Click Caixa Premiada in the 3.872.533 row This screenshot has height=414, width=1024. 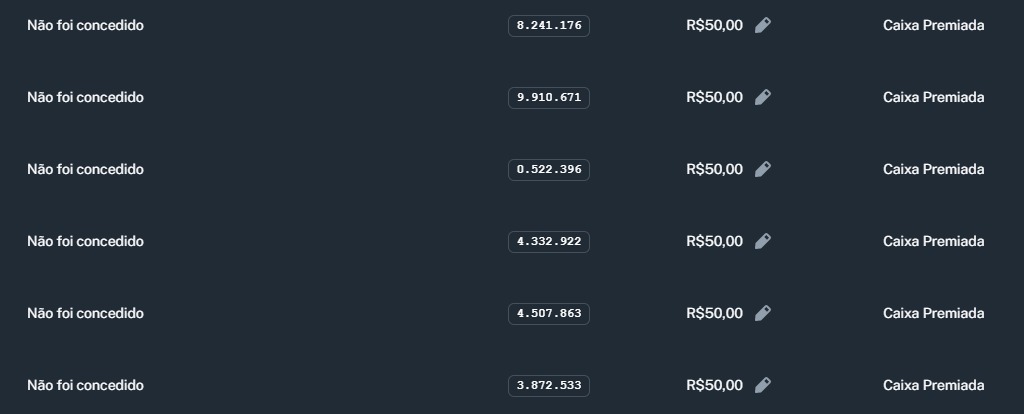(933, 386)
